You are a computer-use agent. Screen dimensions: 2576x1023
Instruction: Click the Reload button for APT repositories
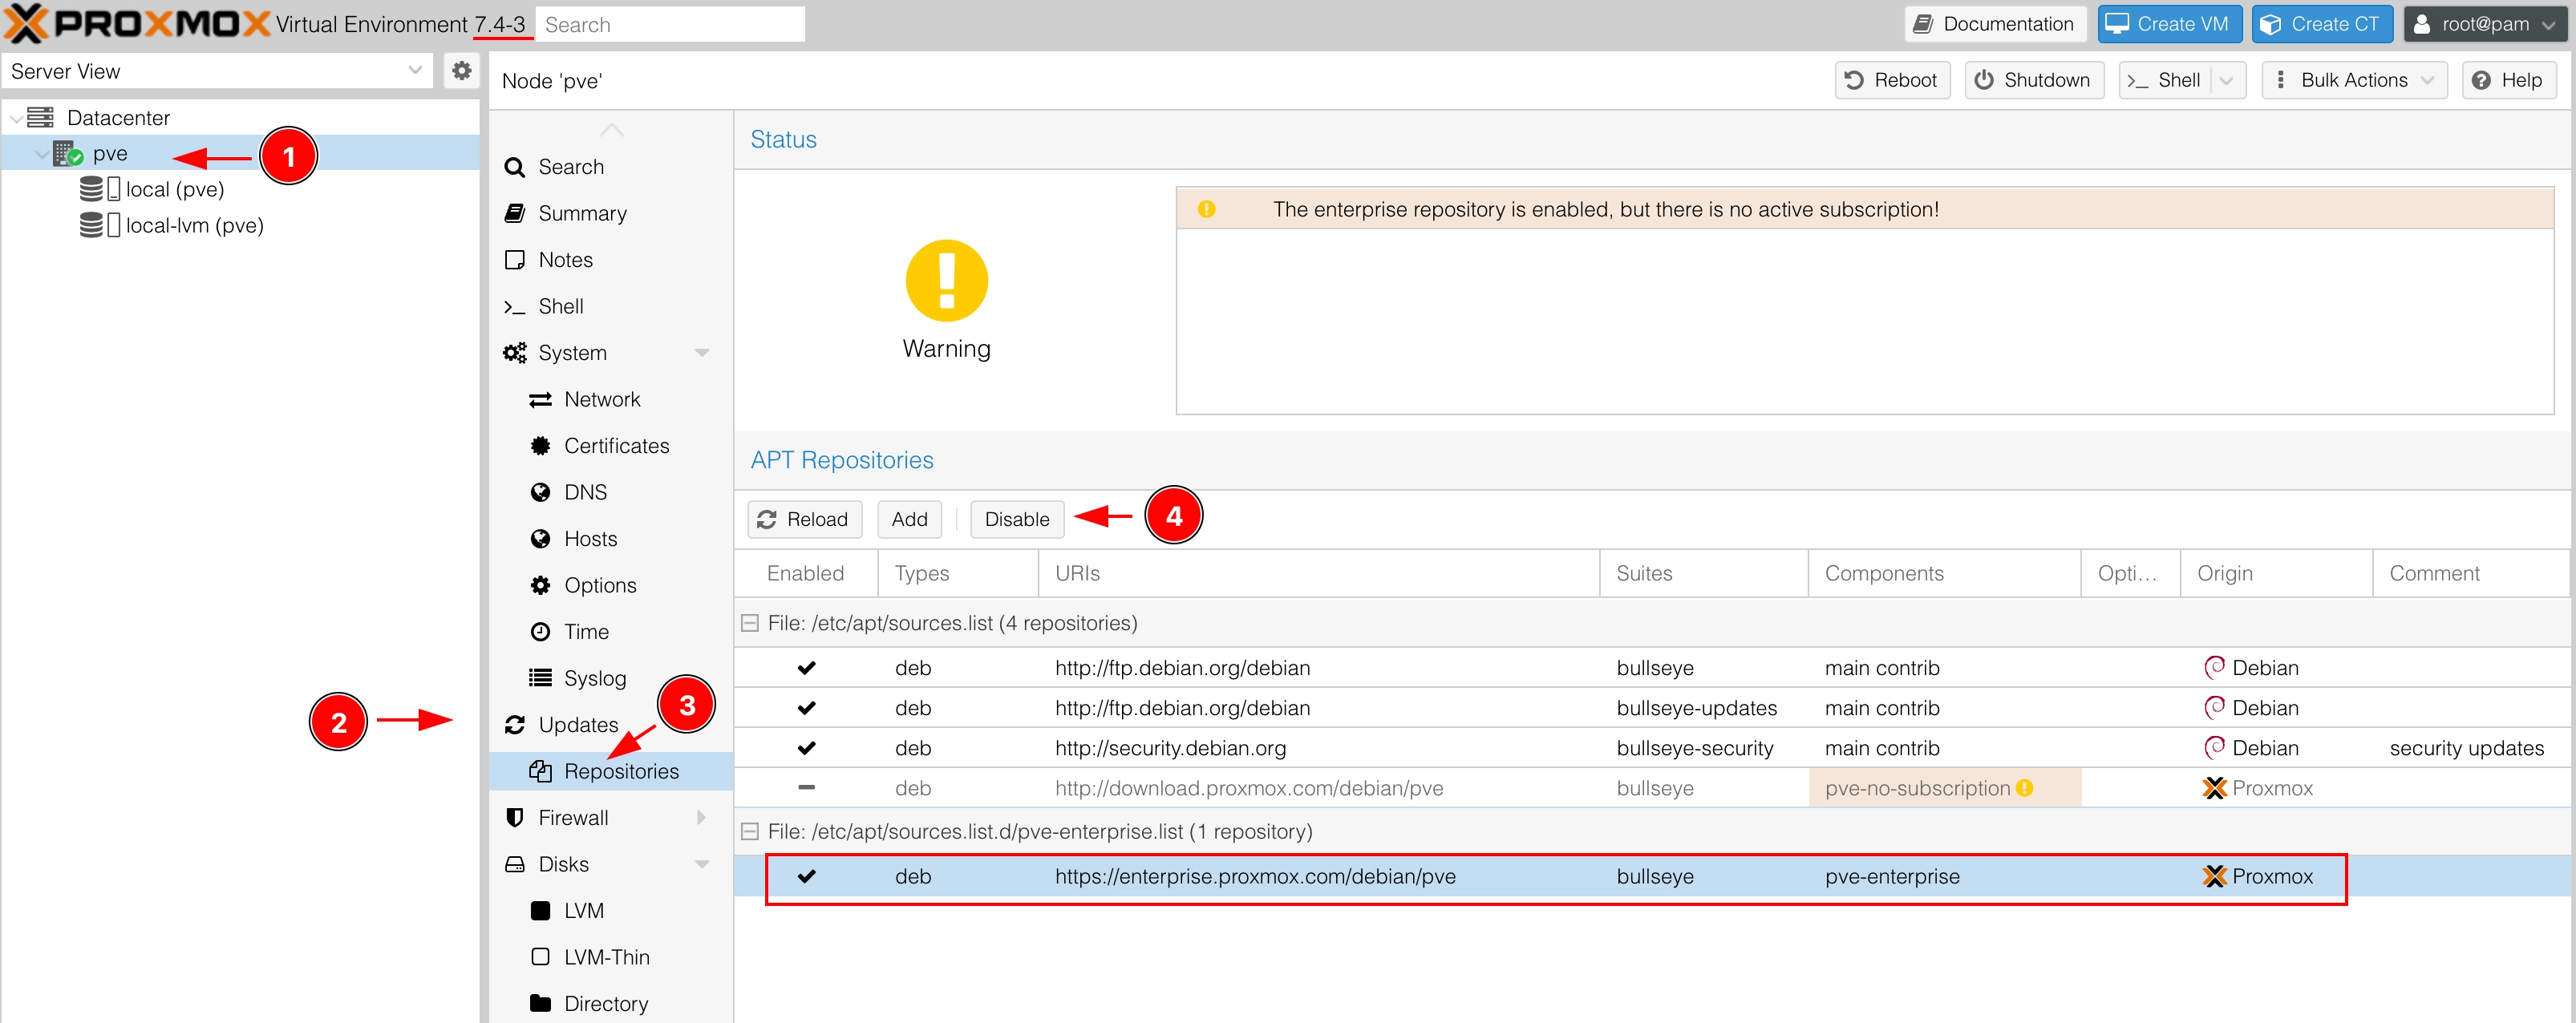tap(805, 519)
